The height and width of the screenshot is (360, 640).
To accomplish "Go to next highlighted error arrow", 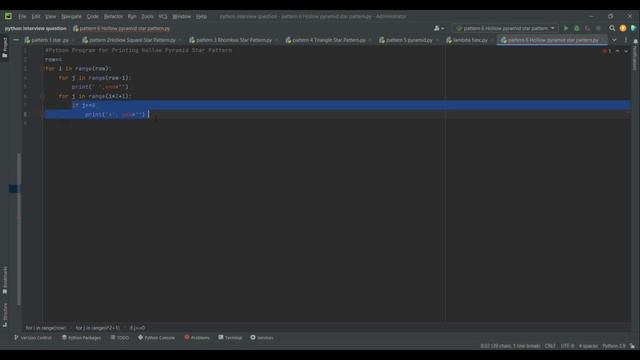I will click(x=626, y=51).
